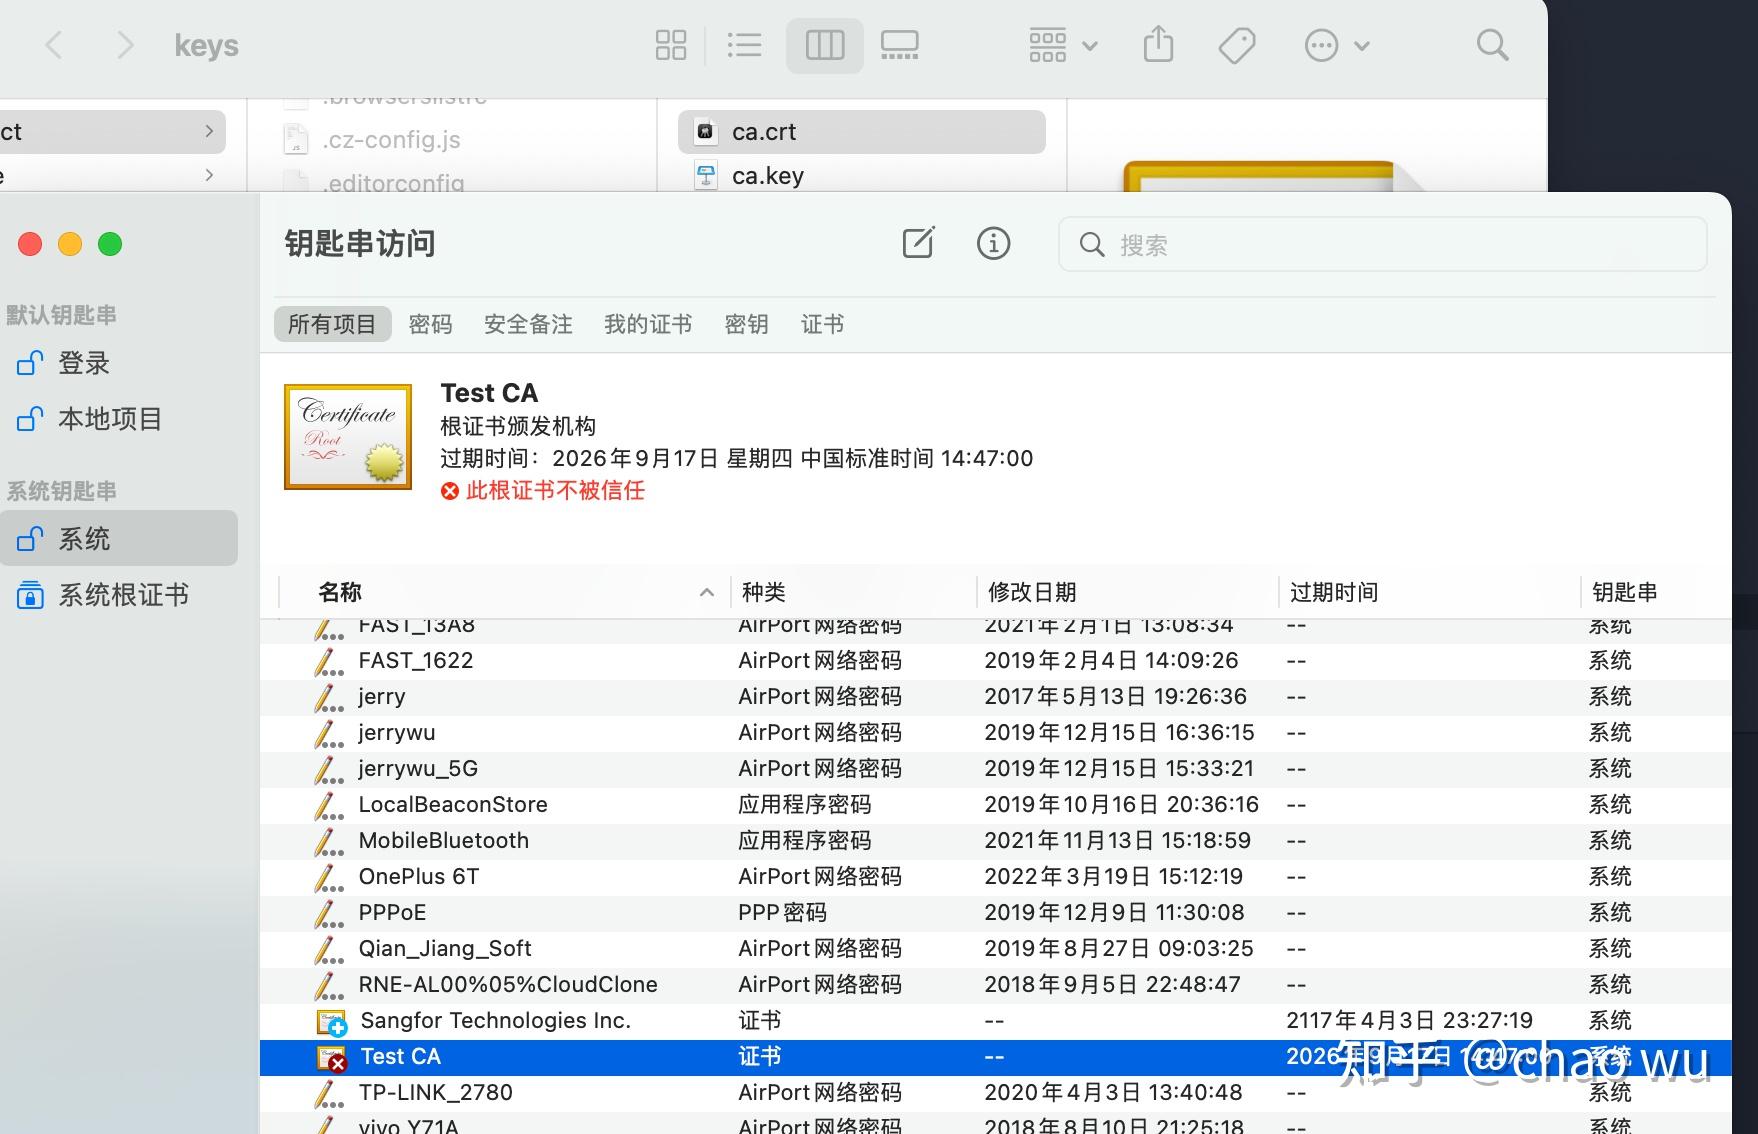
Task: Open the Finder search magnifier
Action: [x=1491, y=45]
